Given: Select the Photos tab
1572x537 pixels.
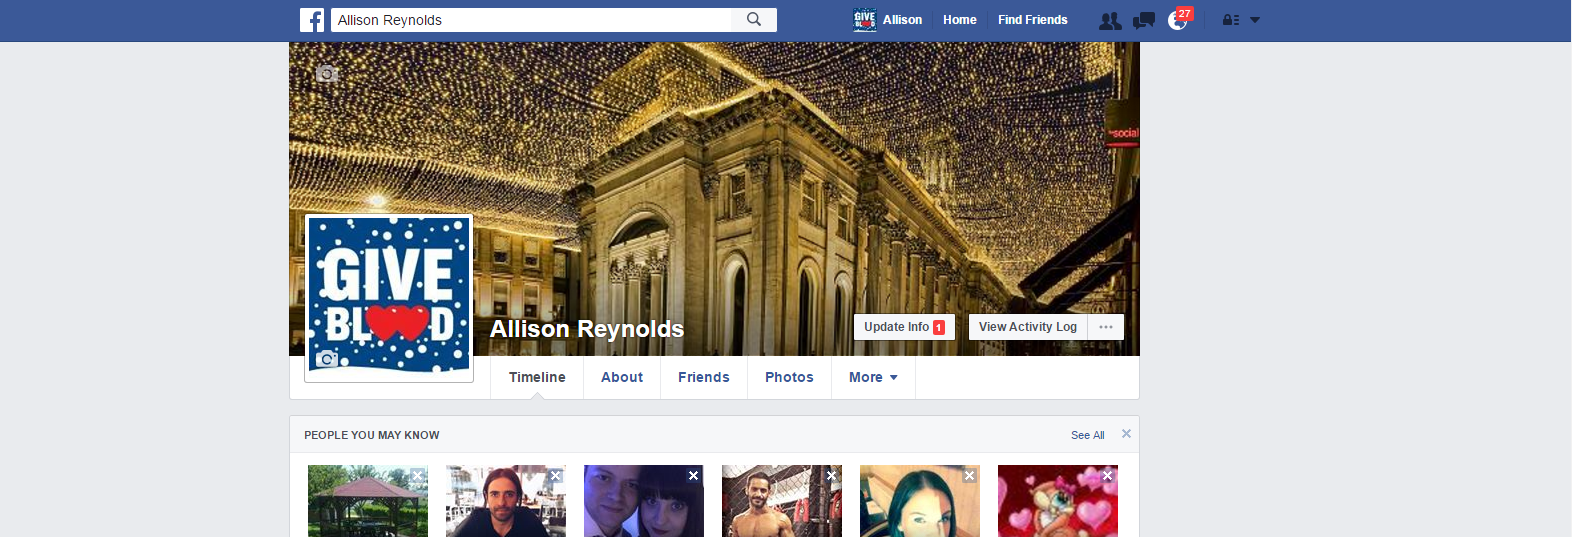Looking at the screenshot, I should [x=789, y=378].
